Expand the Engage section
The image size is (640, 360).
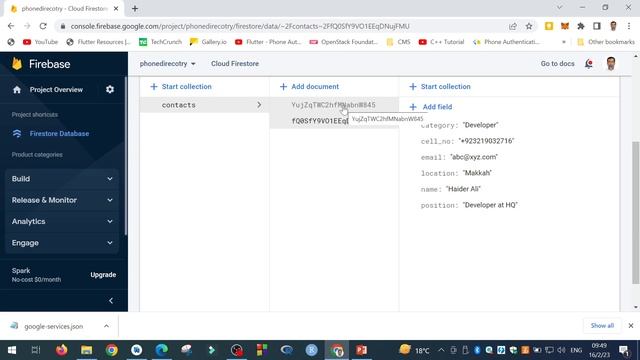pyautogui.click(x=62, y=243)
